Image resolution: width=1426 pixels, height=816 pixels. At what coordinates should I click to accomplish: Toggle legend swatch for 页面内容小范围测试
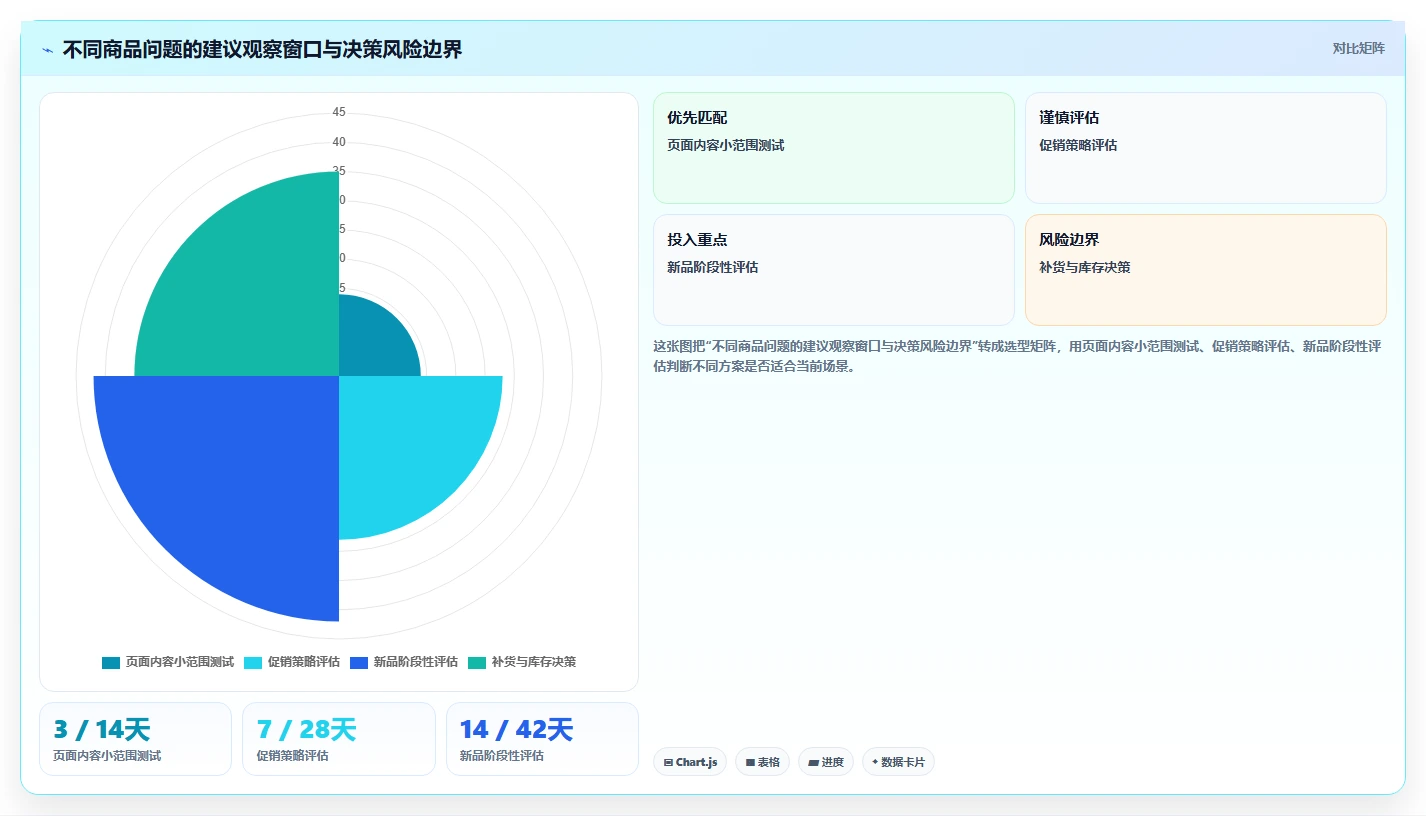click(110, 662)
